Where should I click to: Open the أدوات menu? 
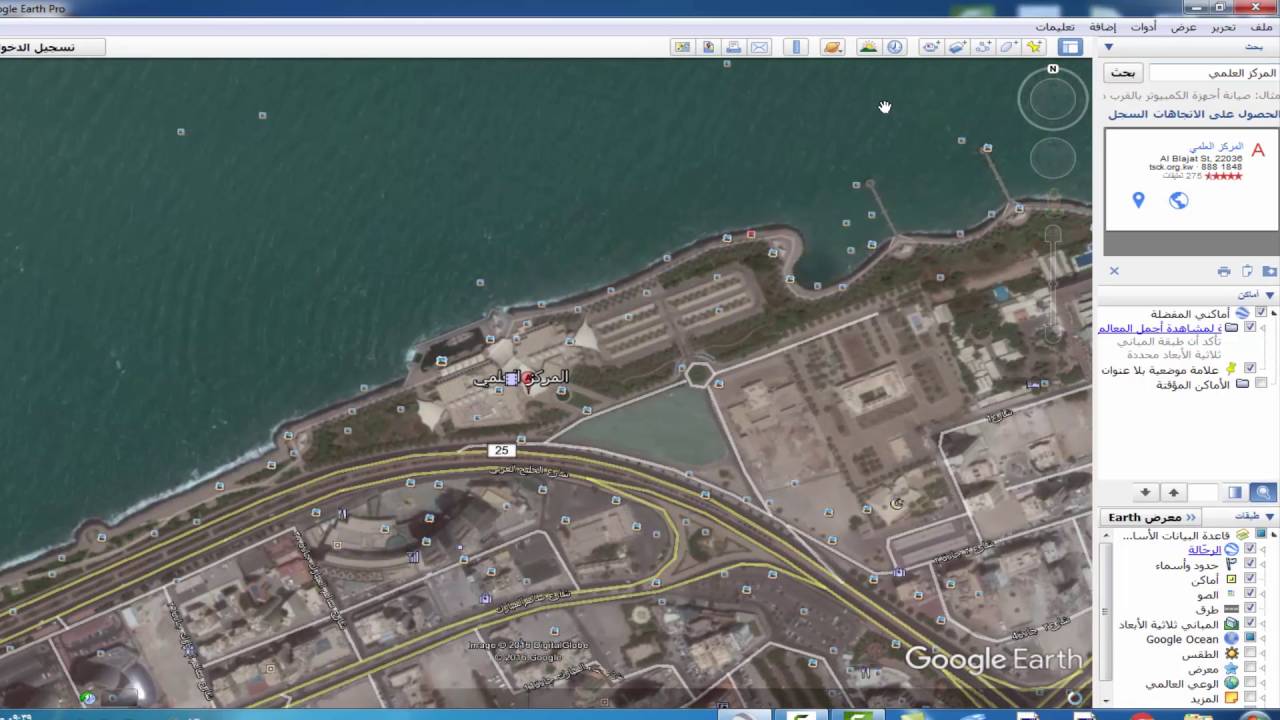coord(1144,27)
